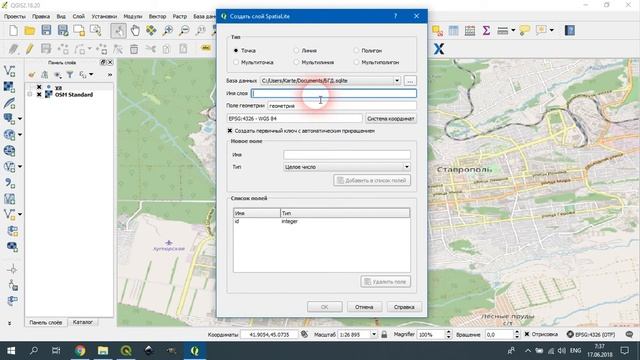Toggle visibility of the OSM Standard layer
640x360 pixels.
(39, 95)
